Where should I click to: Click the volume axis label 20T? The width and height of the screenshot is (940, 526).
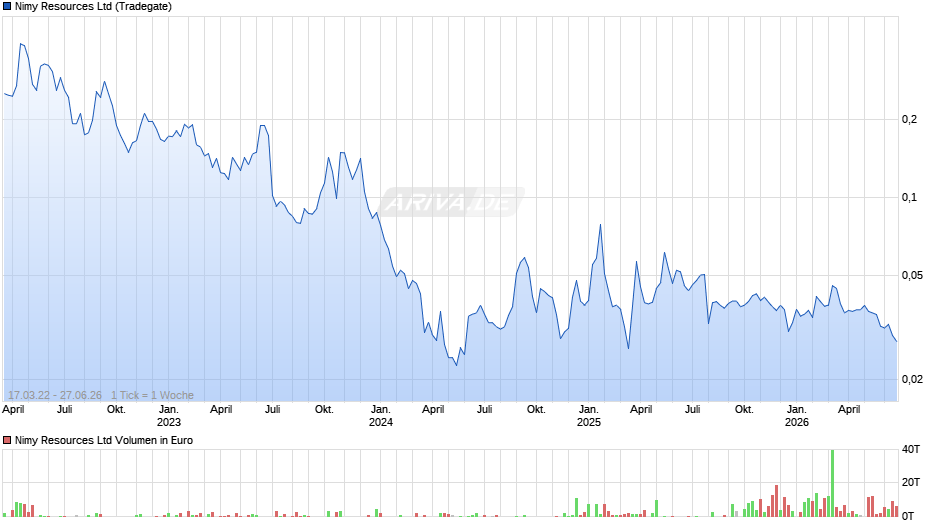[911, 482]
